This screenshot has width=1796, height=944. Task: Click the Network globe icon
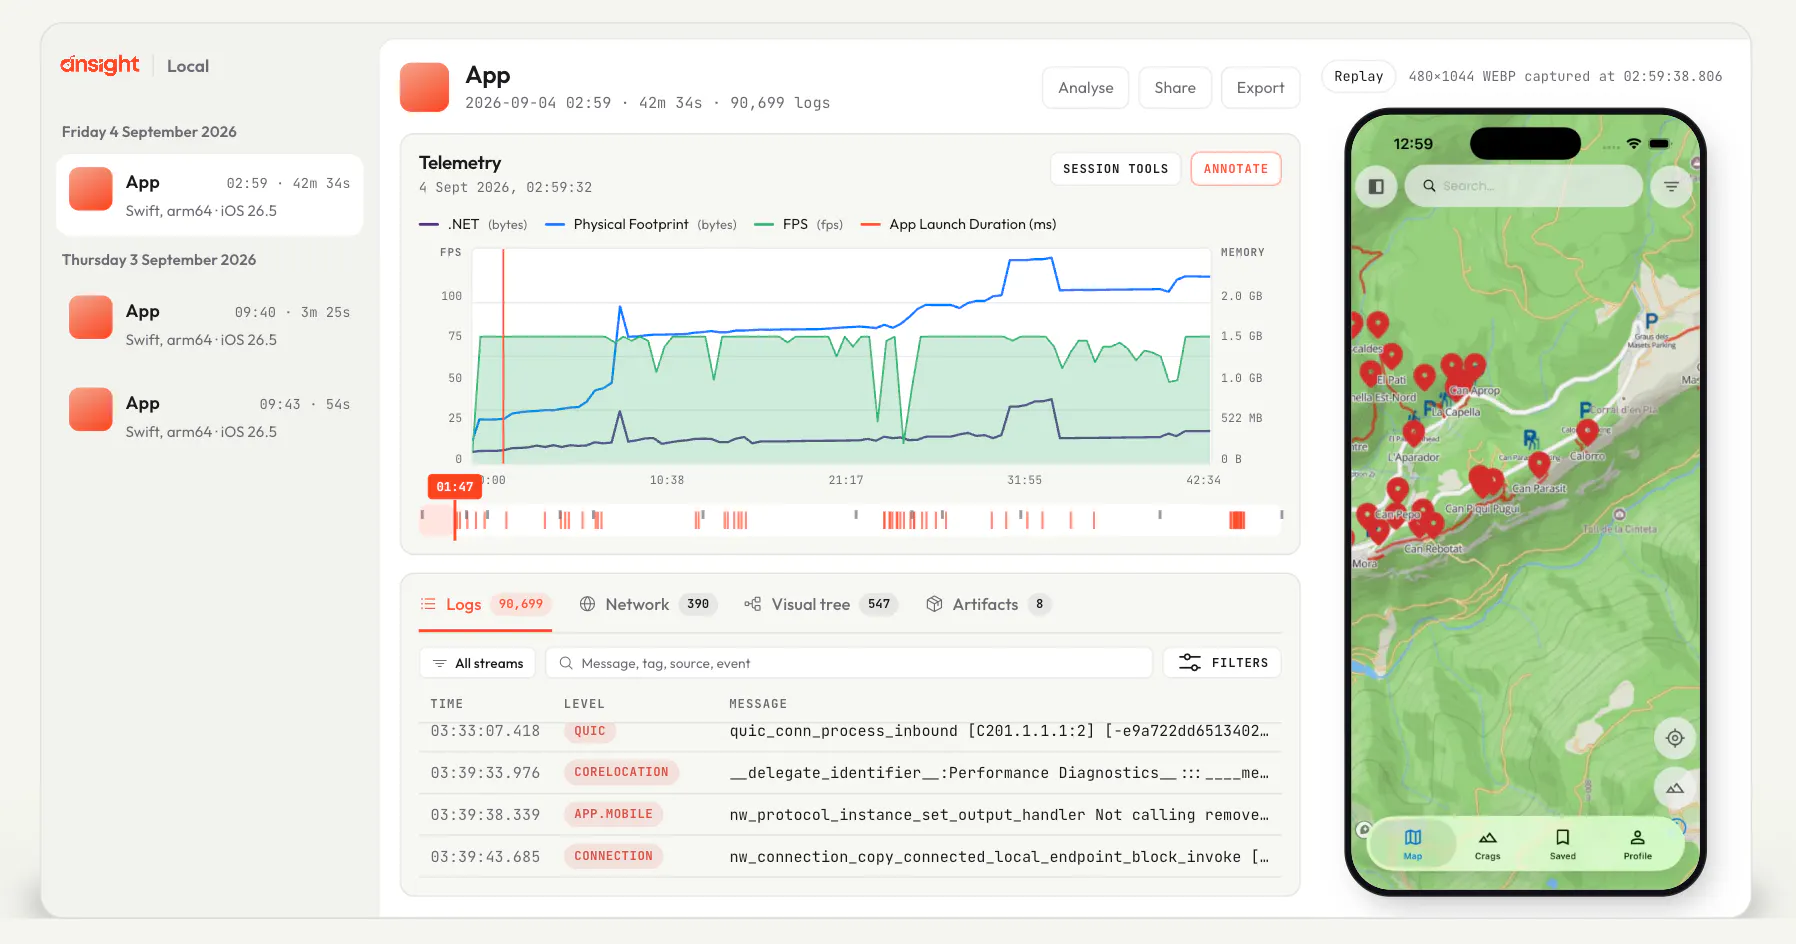[587, 604]
